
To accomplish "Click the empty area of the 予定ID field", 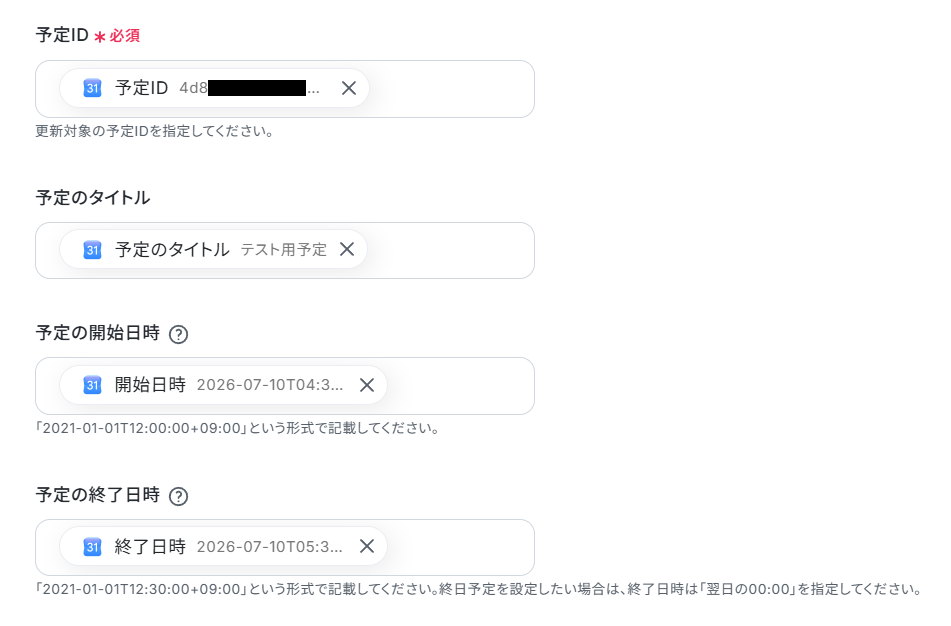I will pyautogui.click(x=451, y=89).
